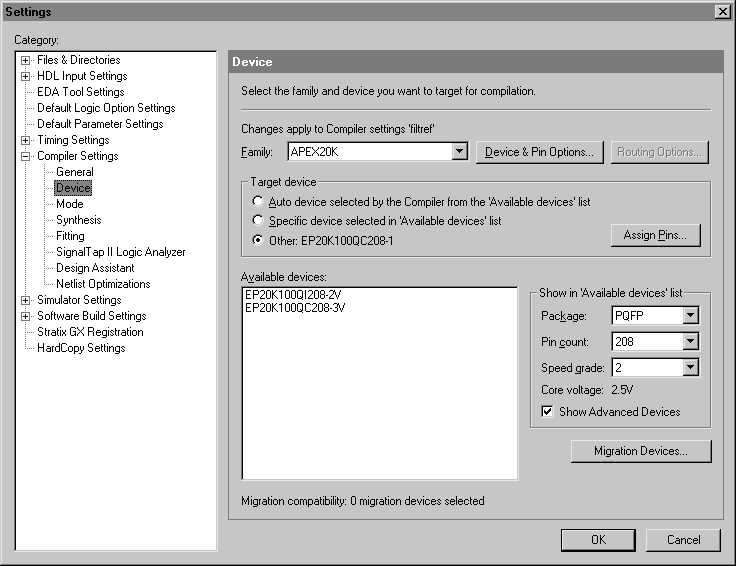Select EP20K100QC208-3V in available devices
Viewport: 736px width, 566px height.
coord(295,308)
